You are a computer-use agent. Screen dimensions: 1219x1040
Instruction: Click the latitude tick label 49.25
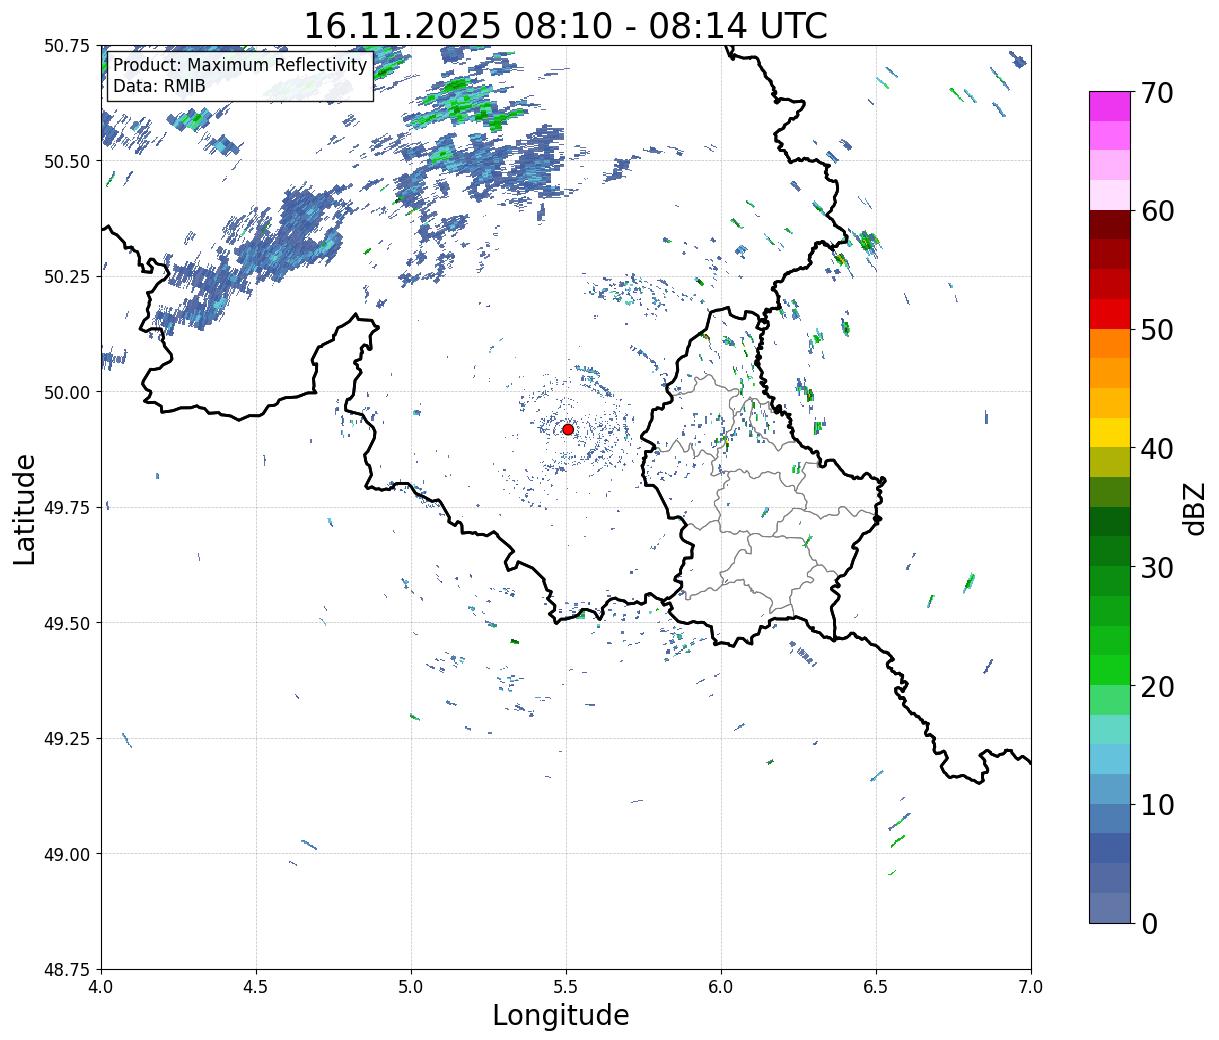click(67, 739)
